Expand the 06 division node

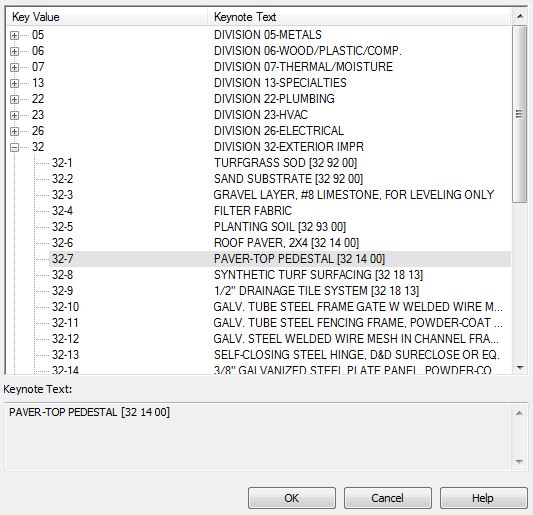click(14, 51)
